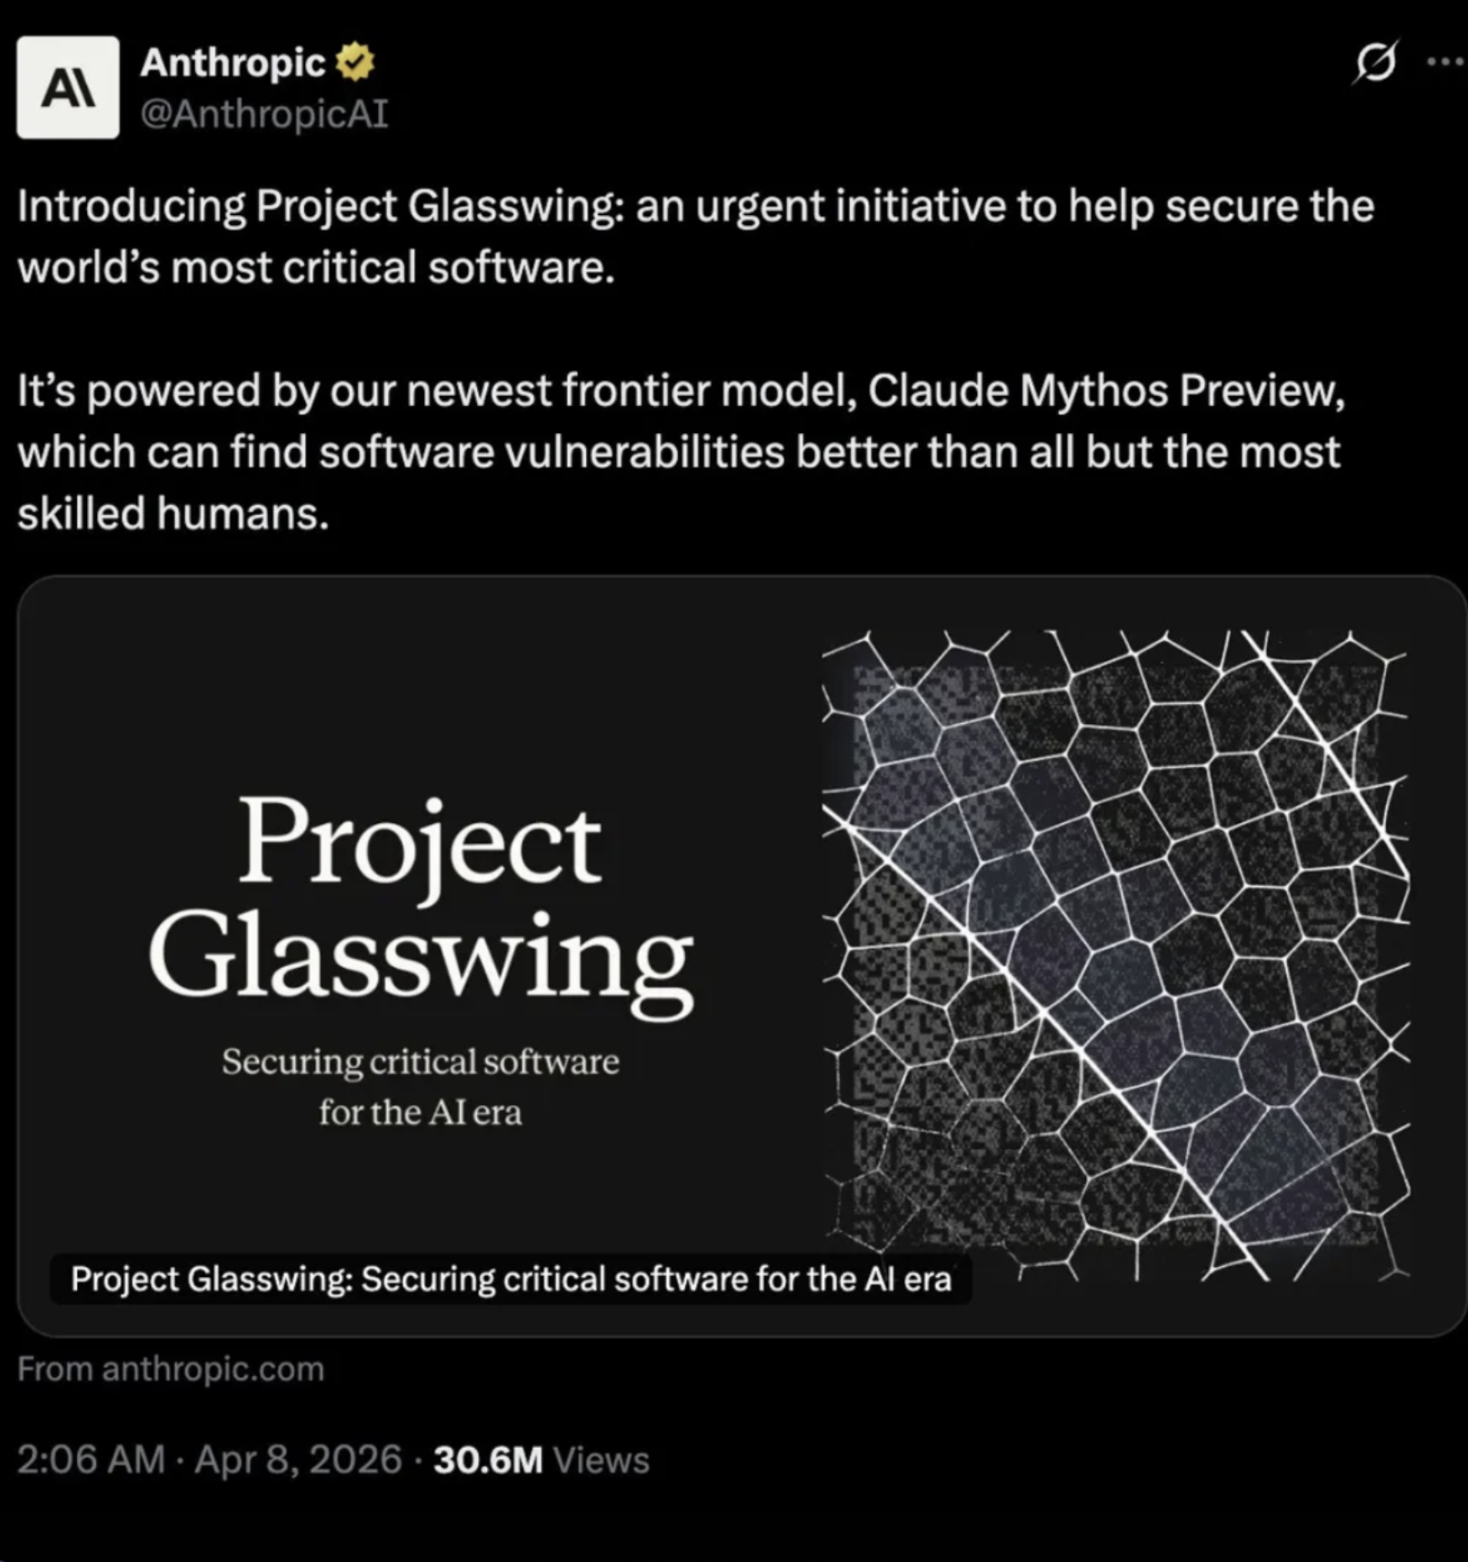
Task: Open the Grok slashed-circle icon
Action: [1375, 63]
